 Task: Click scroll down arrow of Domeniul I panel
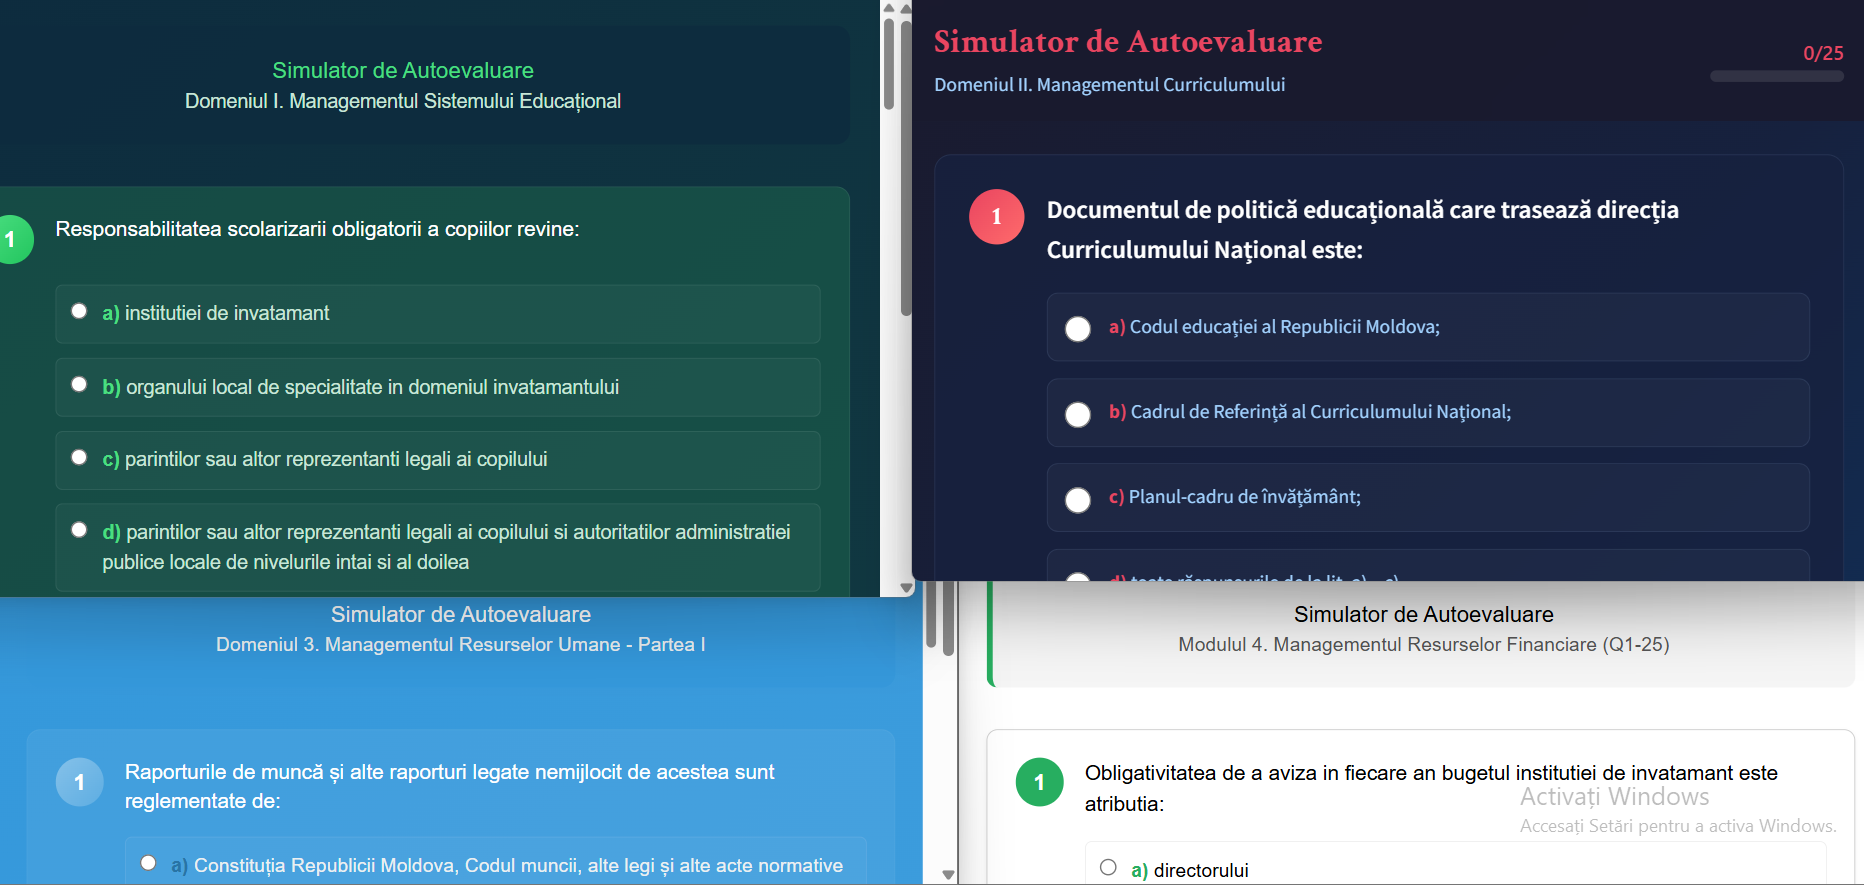[906, 588]
